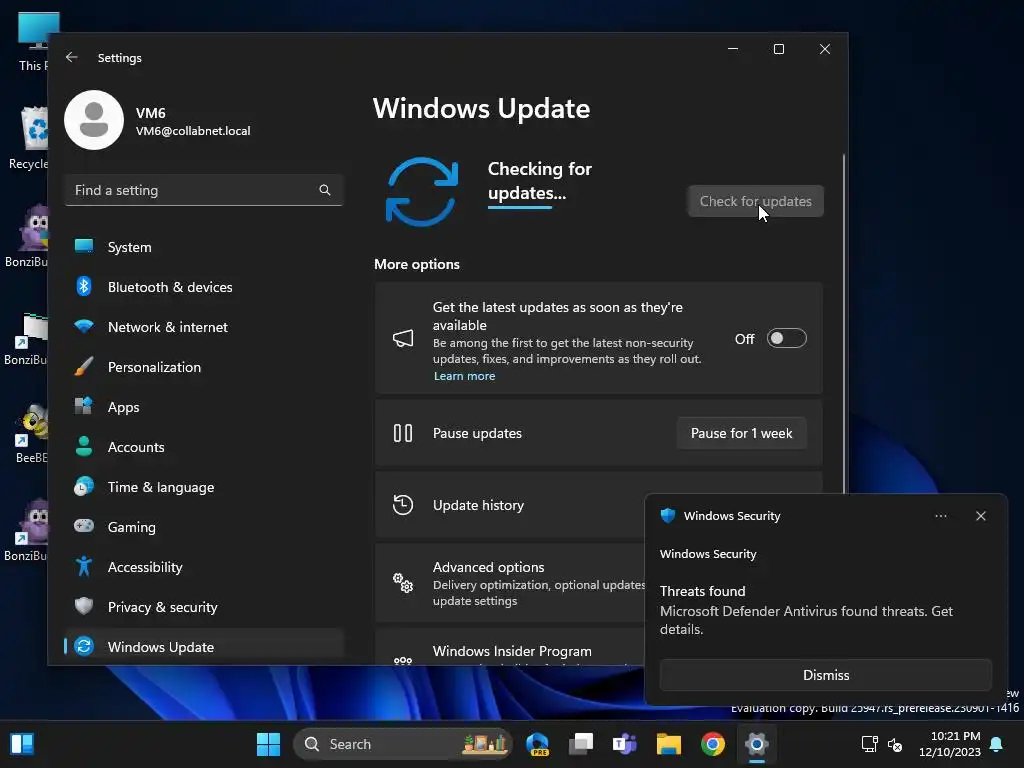Open Task View from taskbar

click(581, 744)
